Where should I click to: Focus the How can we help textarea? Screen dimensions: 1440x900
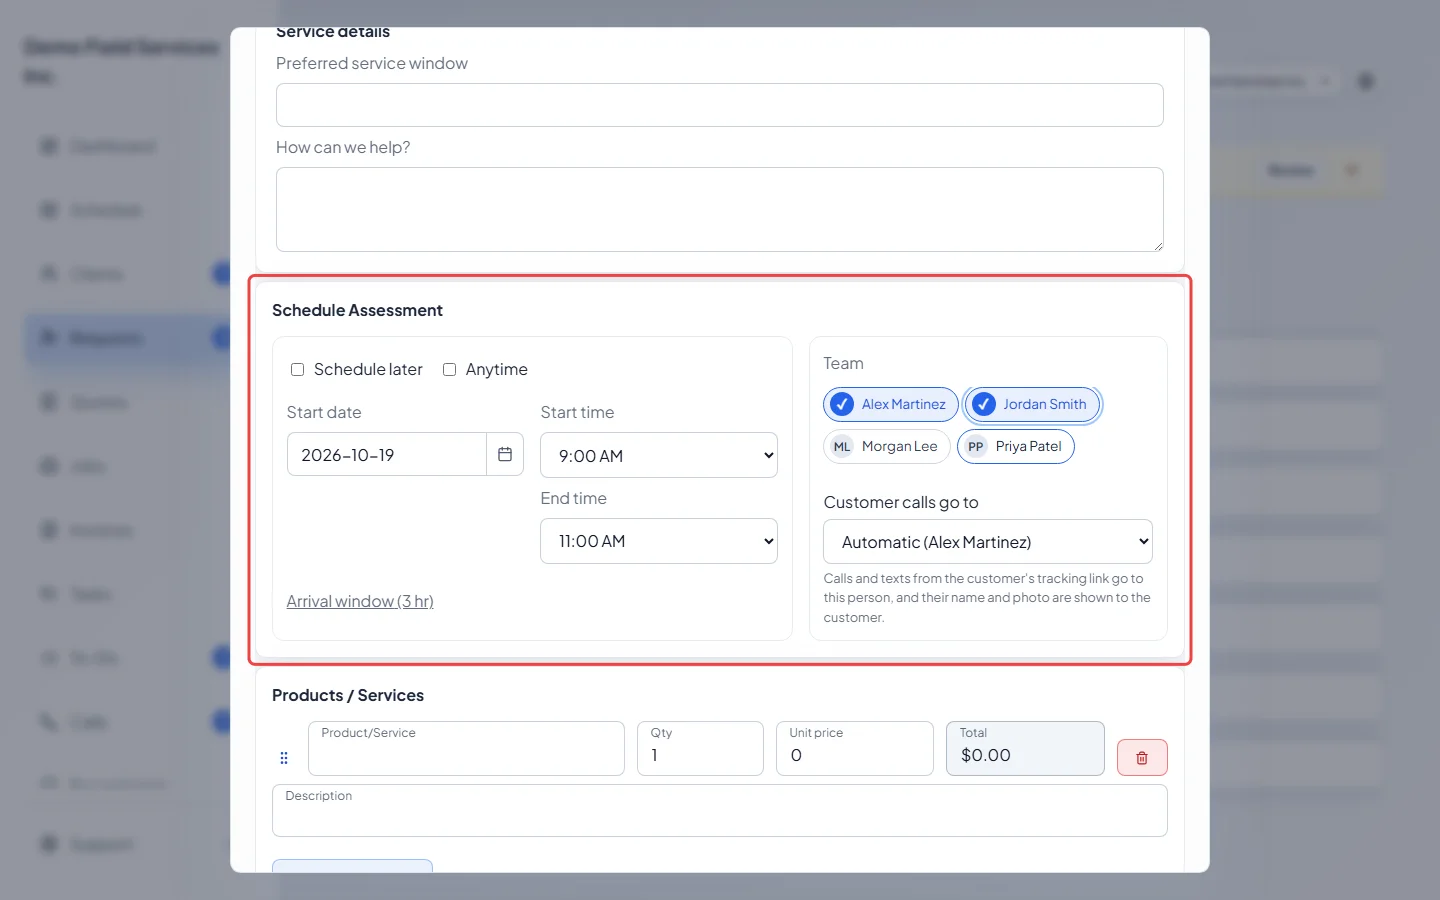click(720, 209)
